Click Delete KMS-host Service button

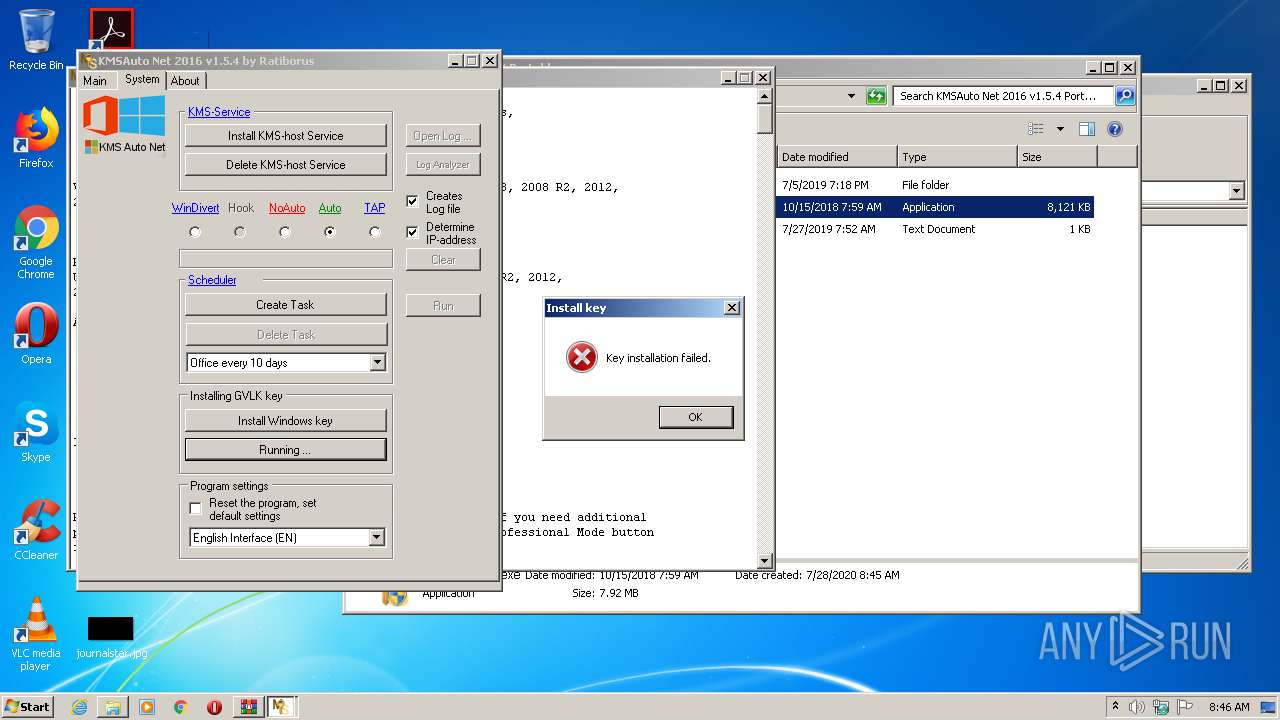[286, 165]
